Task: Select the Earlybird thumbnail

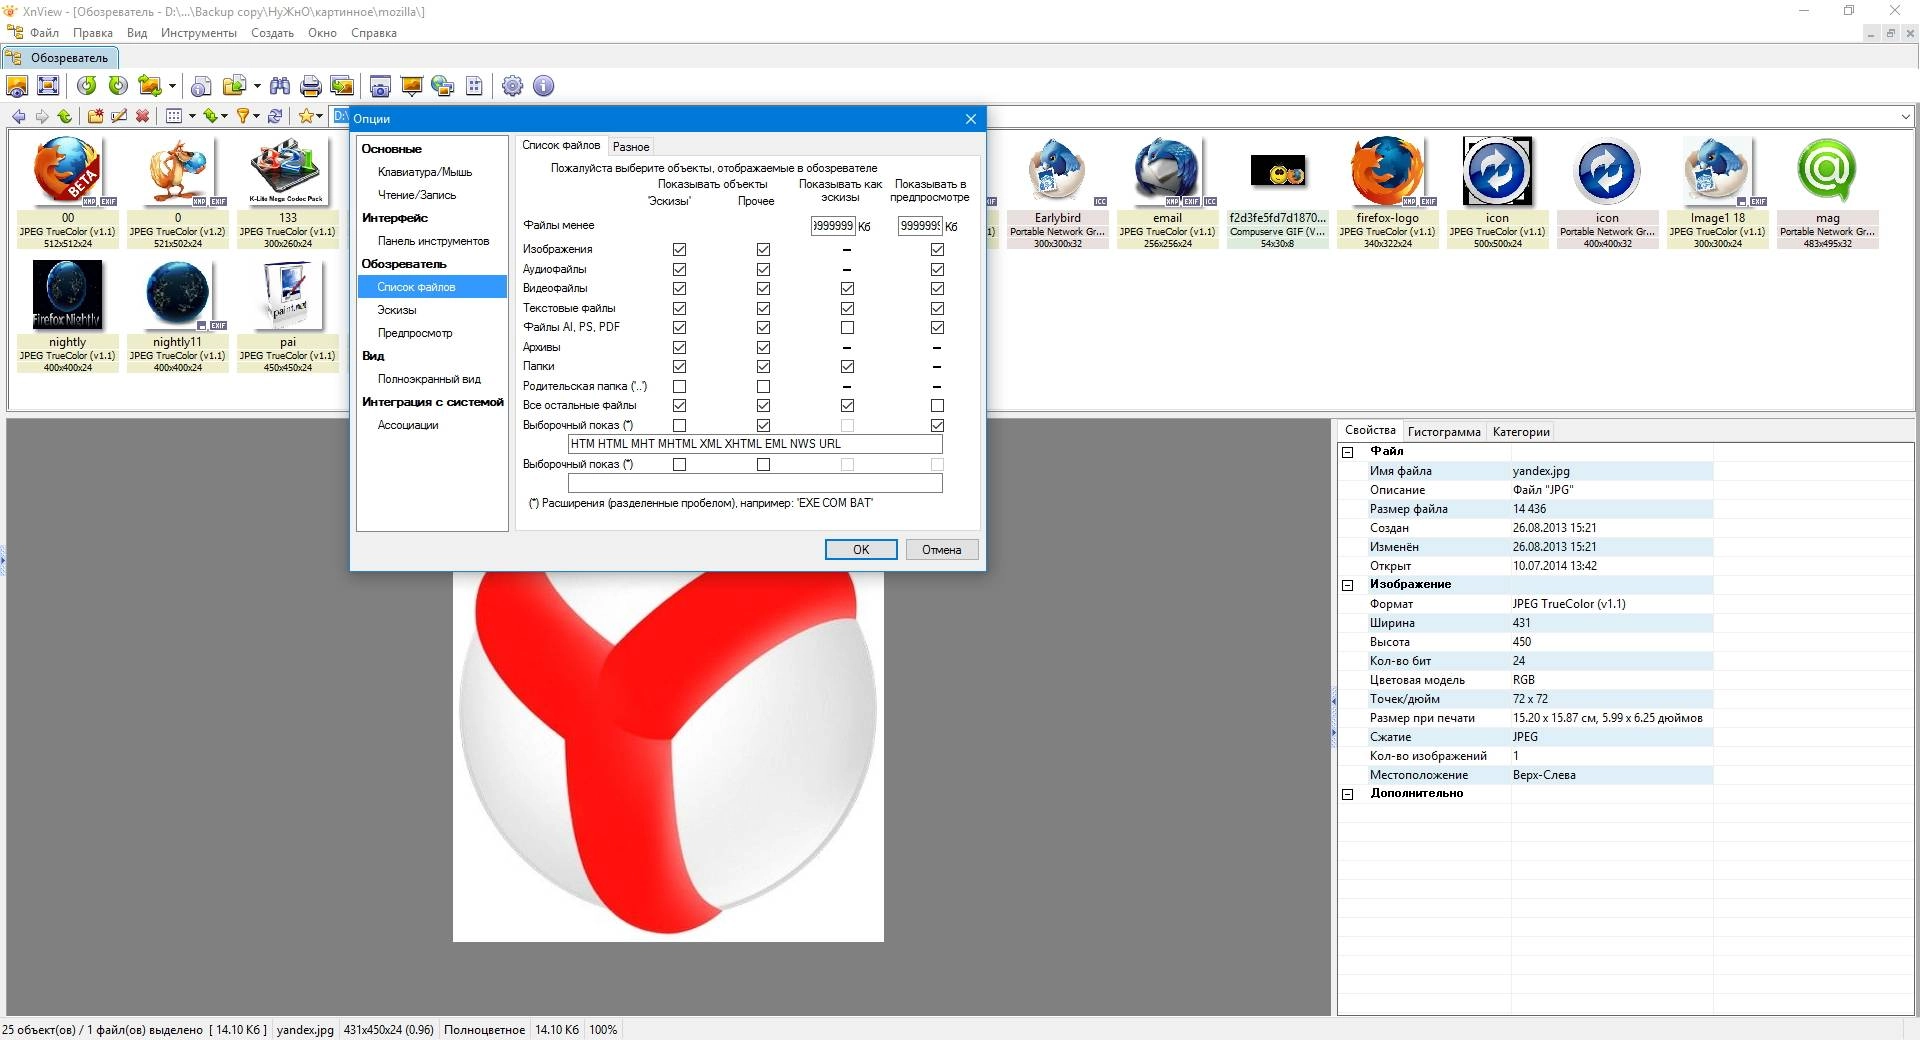Action: pyautogui.click(x=1057, y=193)
